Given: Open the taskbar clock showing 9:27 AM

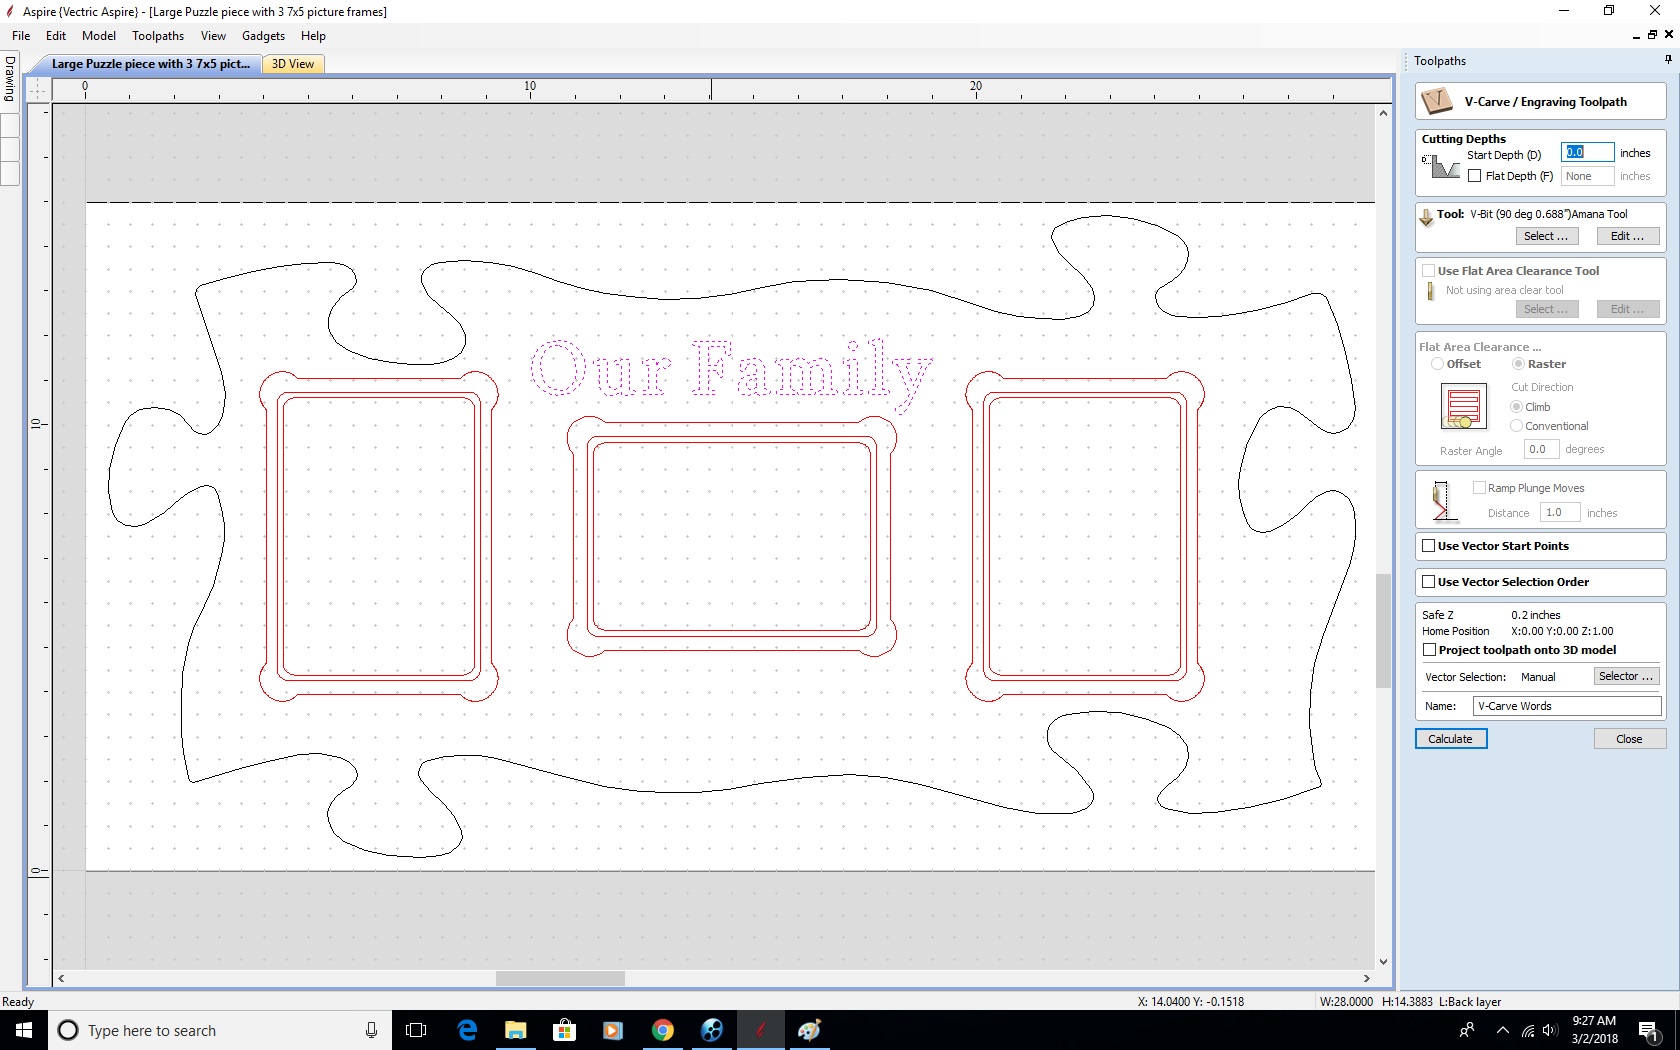Looking at the screenshot, I should 1594,1030.
